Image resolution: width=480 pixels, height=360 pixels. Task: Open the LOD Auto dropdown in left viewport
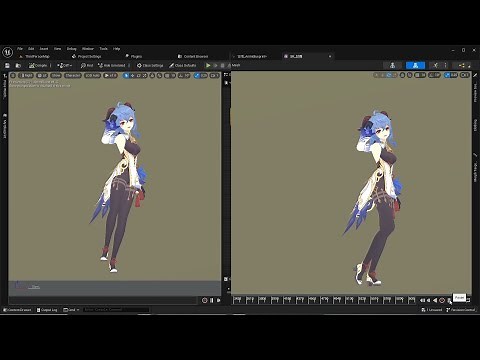tap(92, 76)
